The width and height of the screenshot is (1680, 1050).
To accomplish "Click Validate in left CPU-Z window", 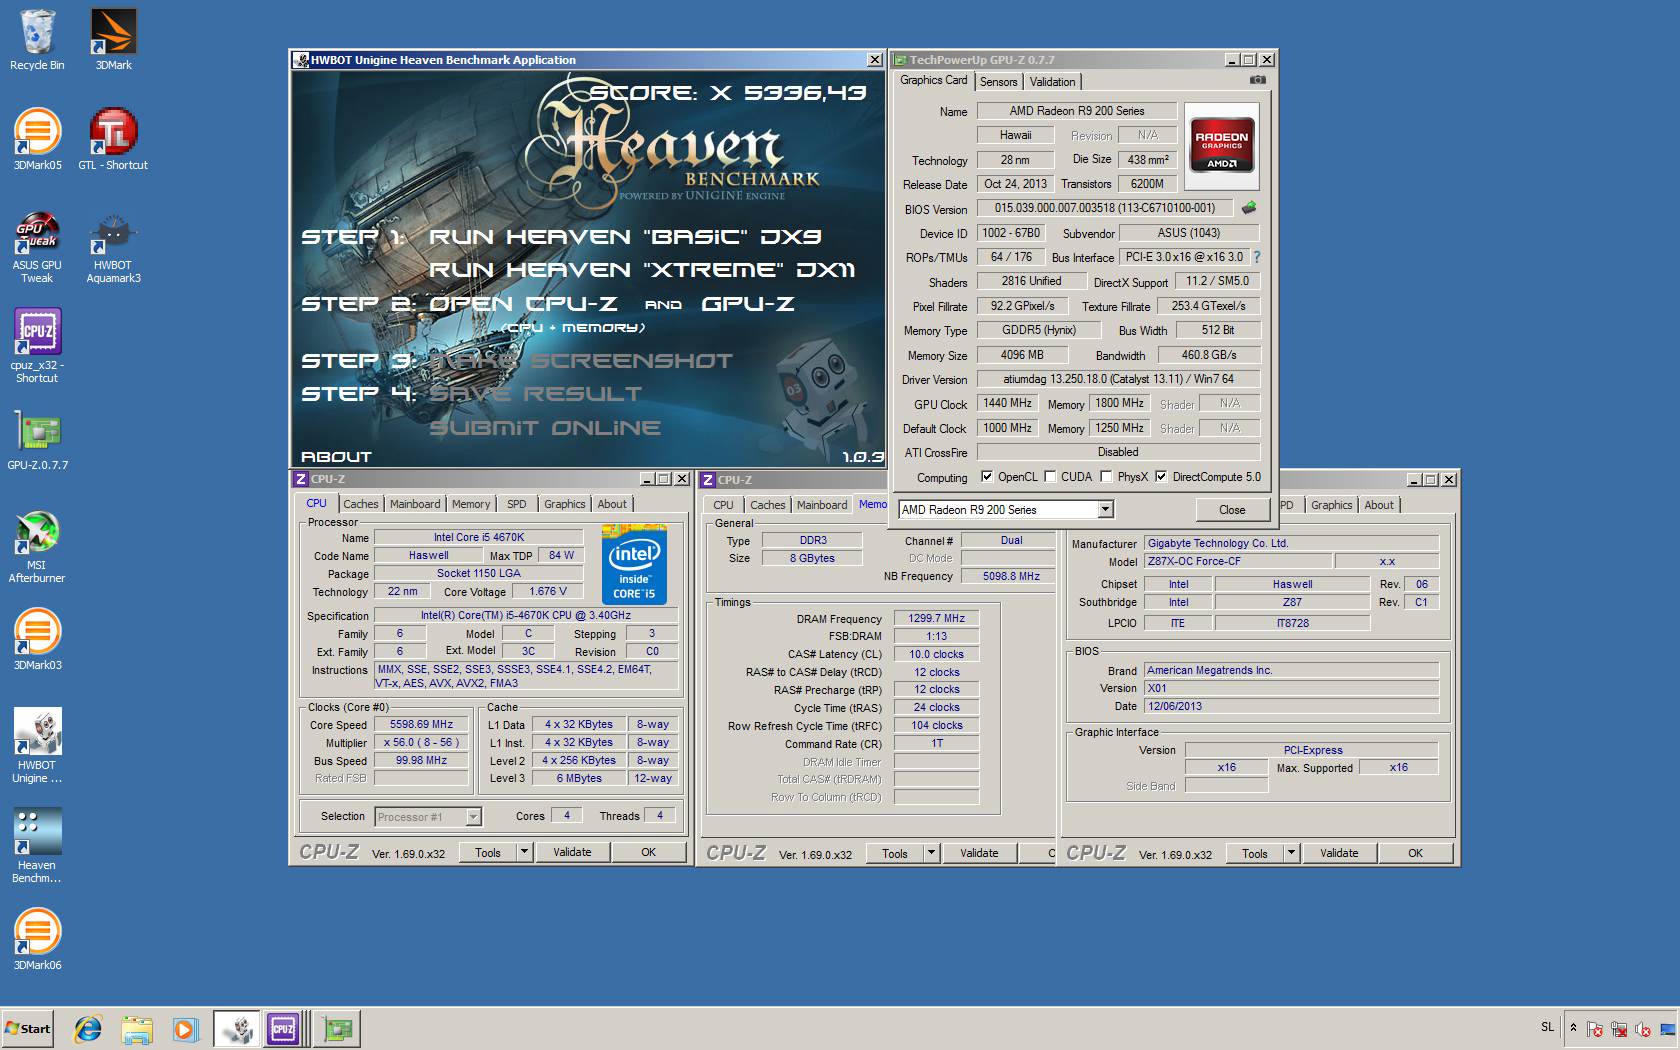I will pyautogui.click(x=572, y=852).
